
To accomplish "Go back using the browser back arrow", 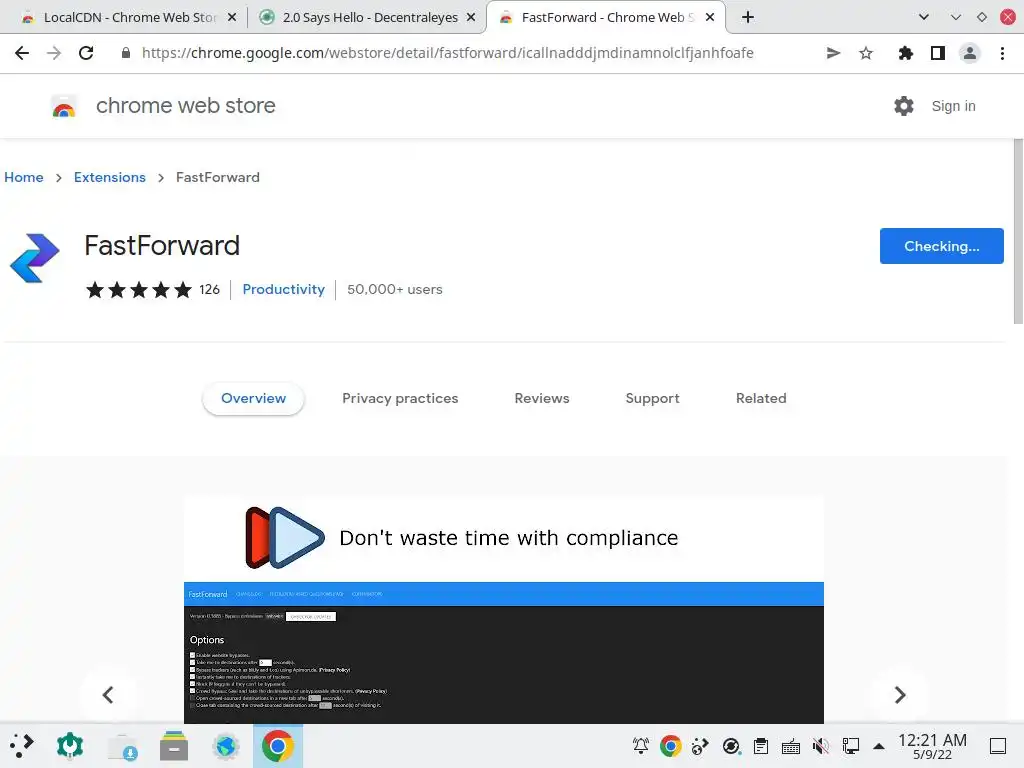I will (x=22, y=53).
